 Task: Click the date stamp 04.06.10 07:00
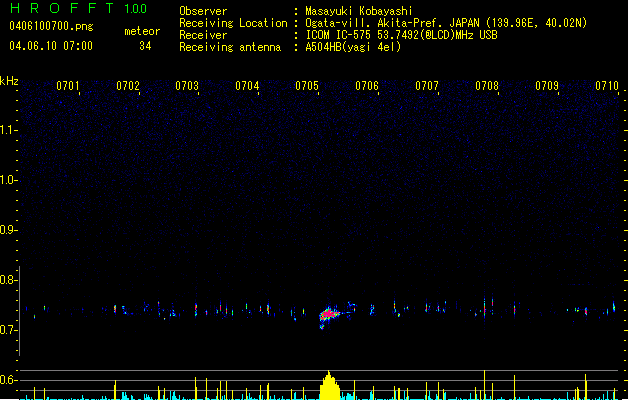pos(51,46)
